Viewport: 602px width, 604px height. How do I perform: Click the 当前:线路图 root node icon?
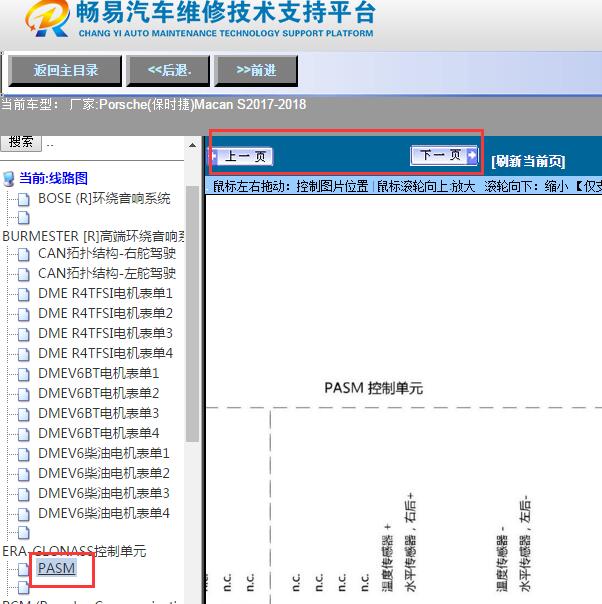pos(8,179)
